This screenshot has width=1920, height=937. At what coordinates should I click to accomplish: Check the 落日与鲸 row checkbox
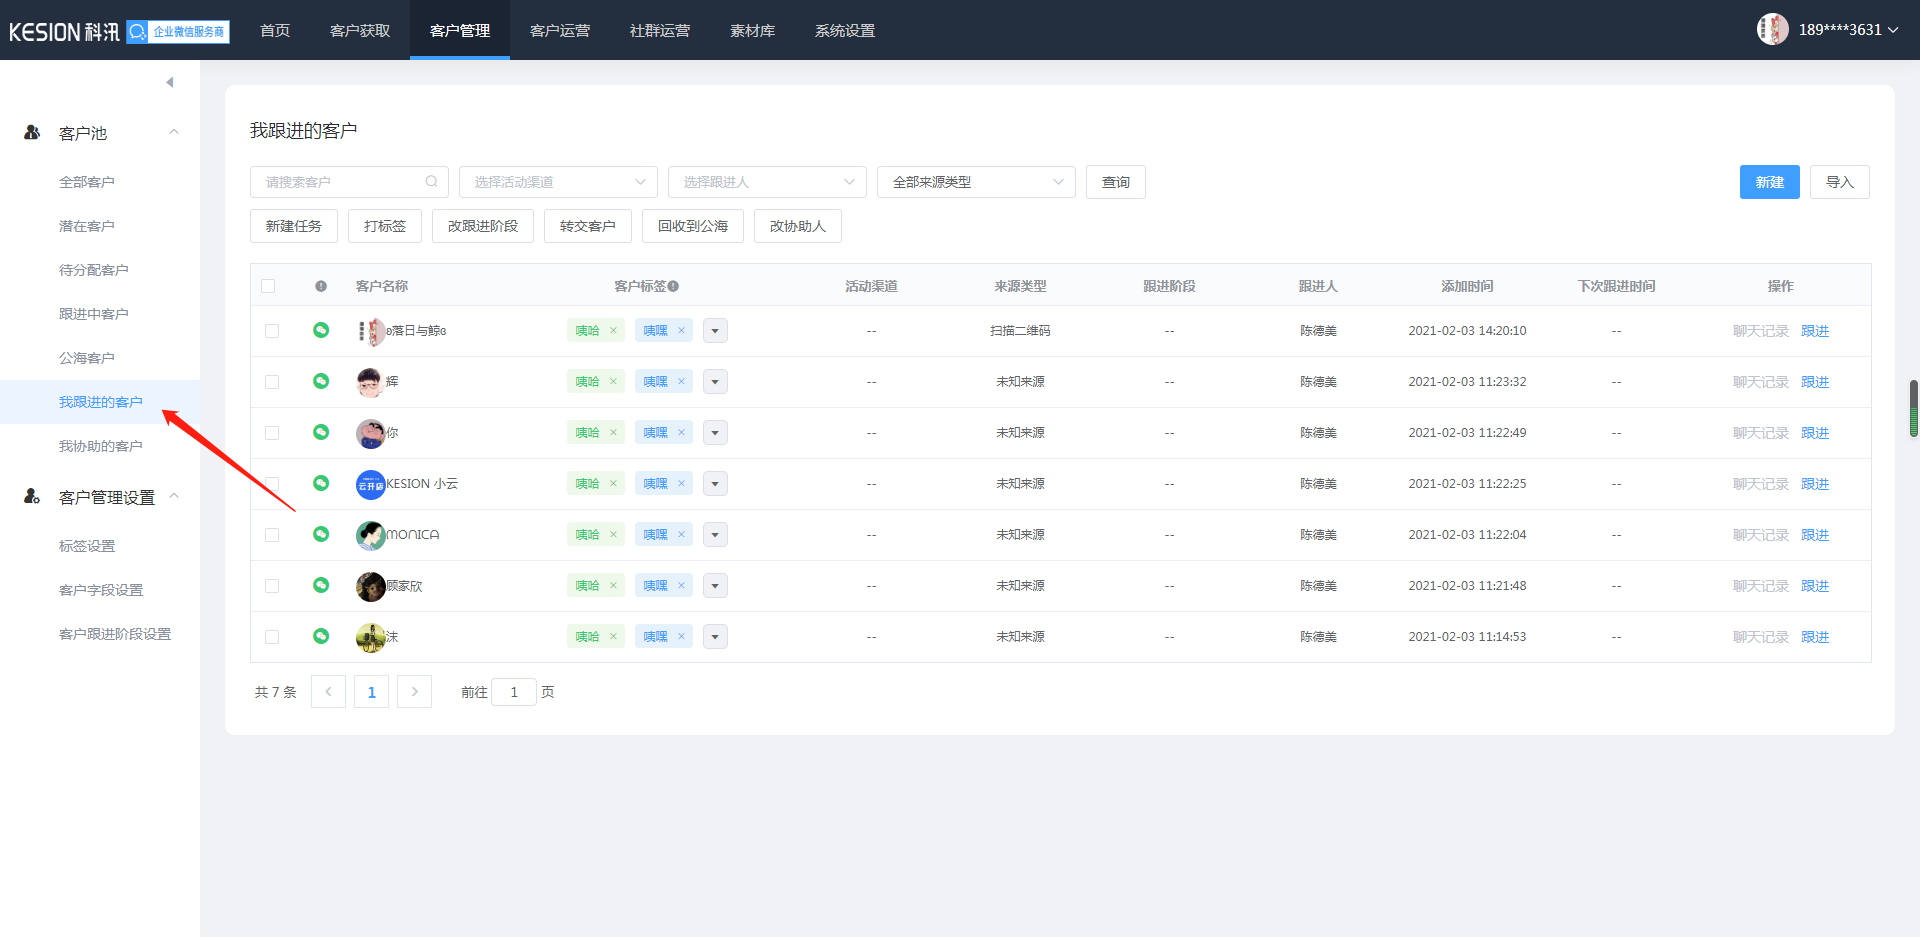click(272, 331)
